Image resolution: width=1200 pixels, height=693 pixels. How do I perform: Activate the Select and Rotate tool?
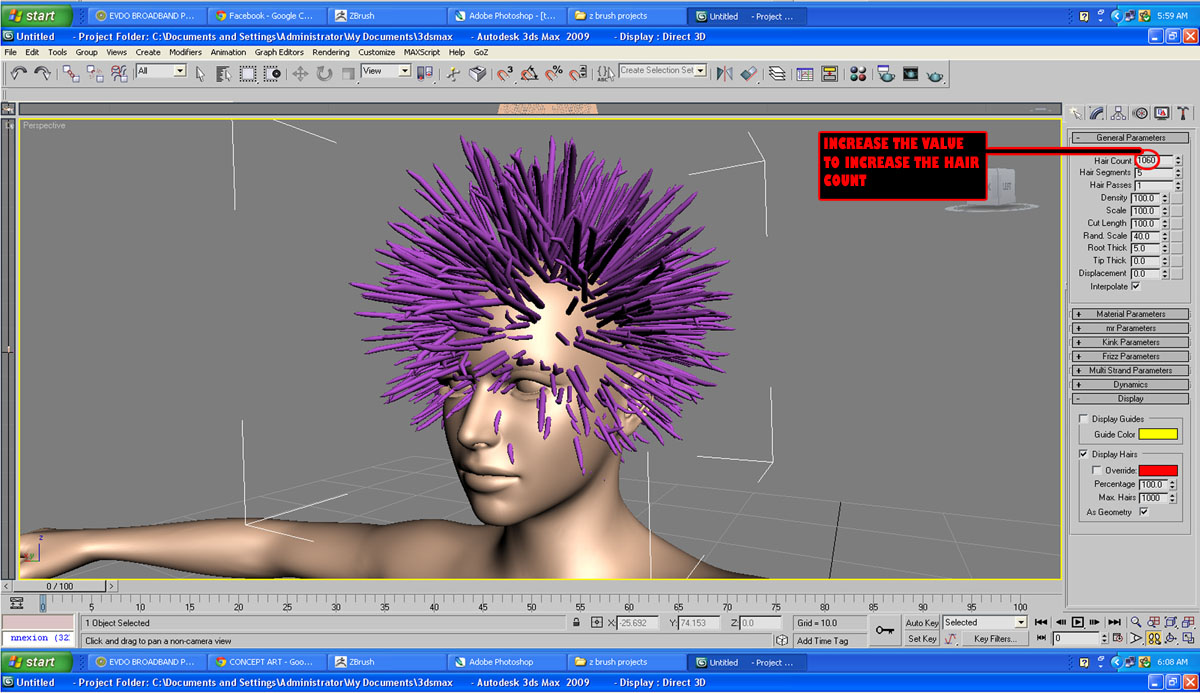[325, 74]
